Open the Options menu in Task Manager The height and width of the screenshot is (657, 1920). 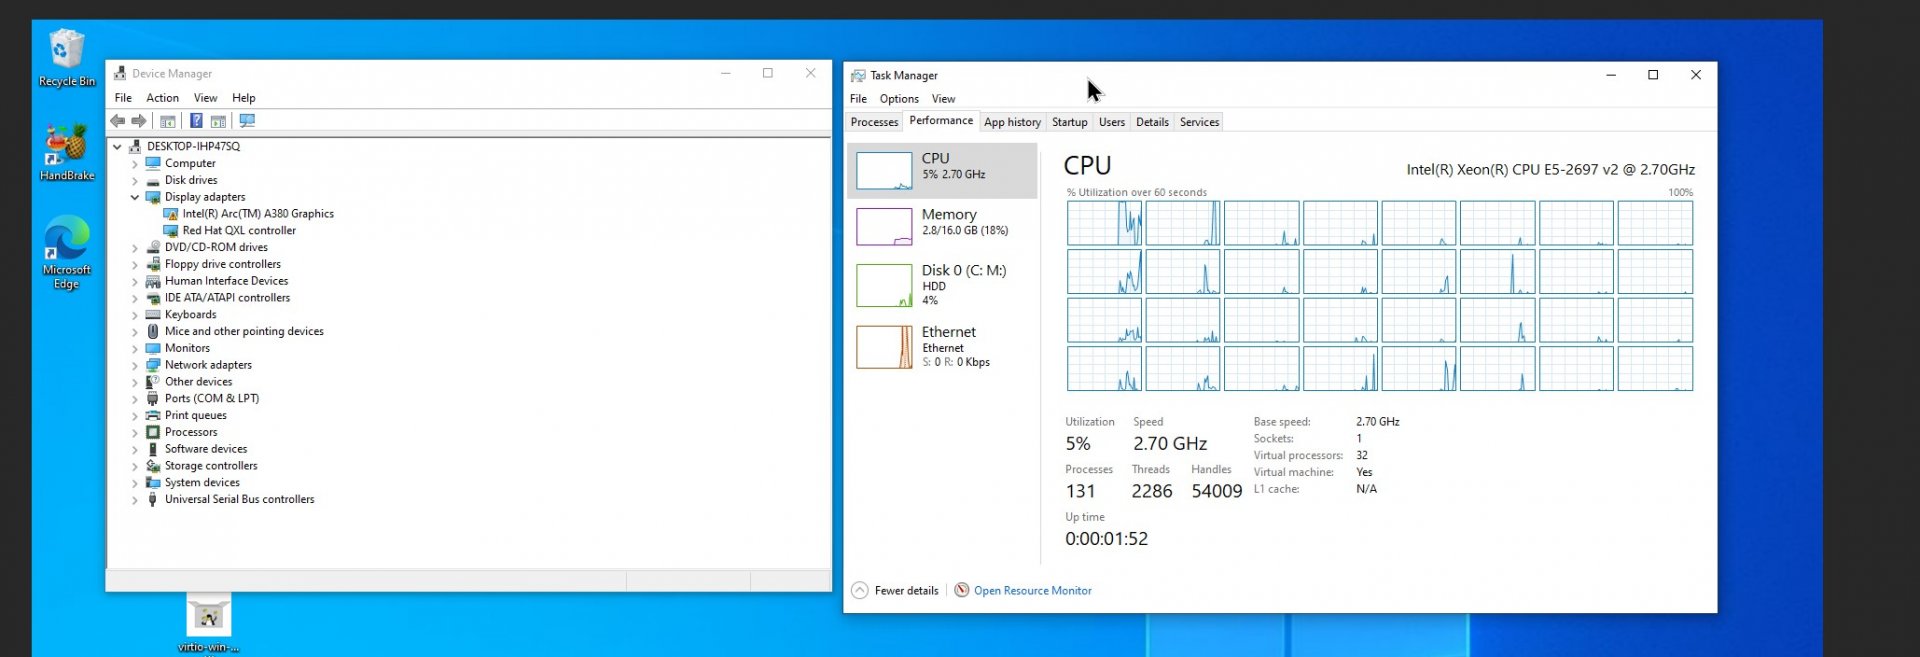pos(899,99)
